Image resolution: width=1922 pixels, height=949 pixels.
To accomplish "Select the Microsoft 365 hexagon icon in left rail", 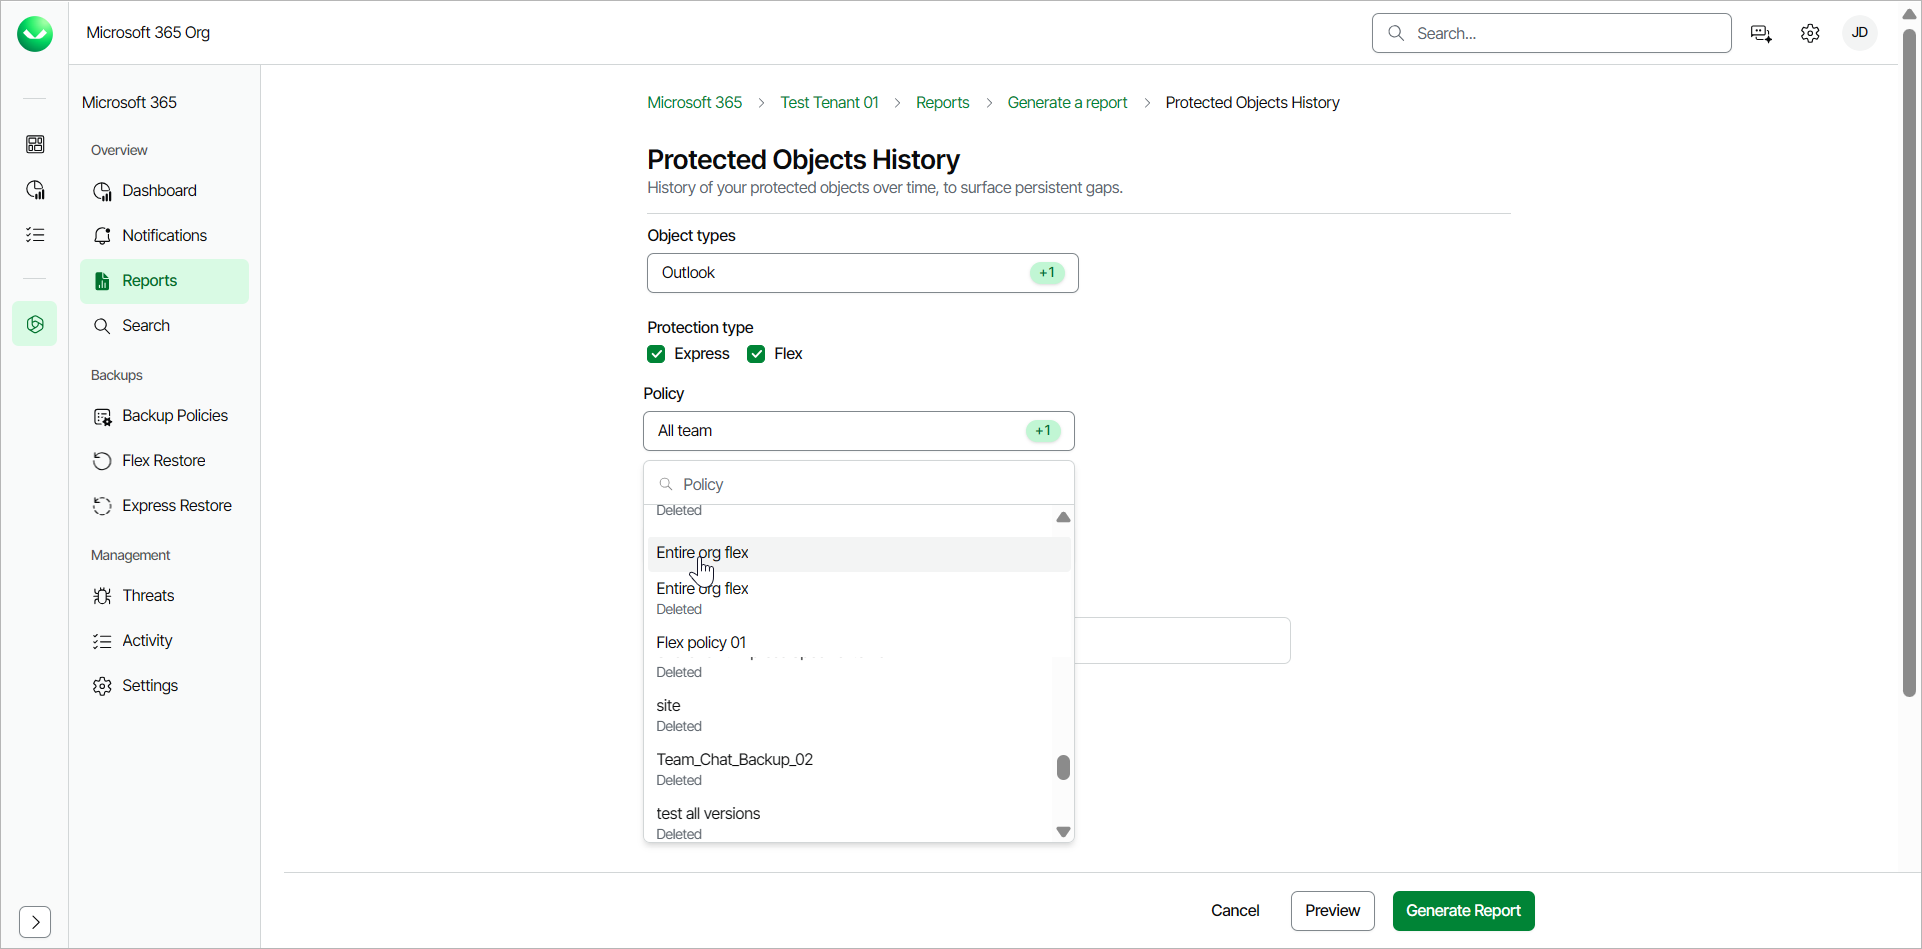I will tap(35, 324).
